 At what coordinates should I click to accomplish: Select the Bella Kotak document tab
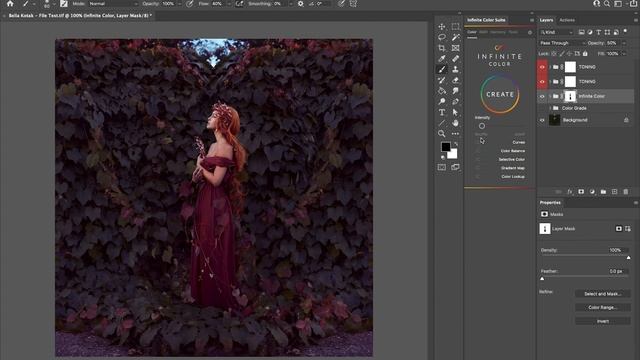pyautogui.click(x=80, y=16)
